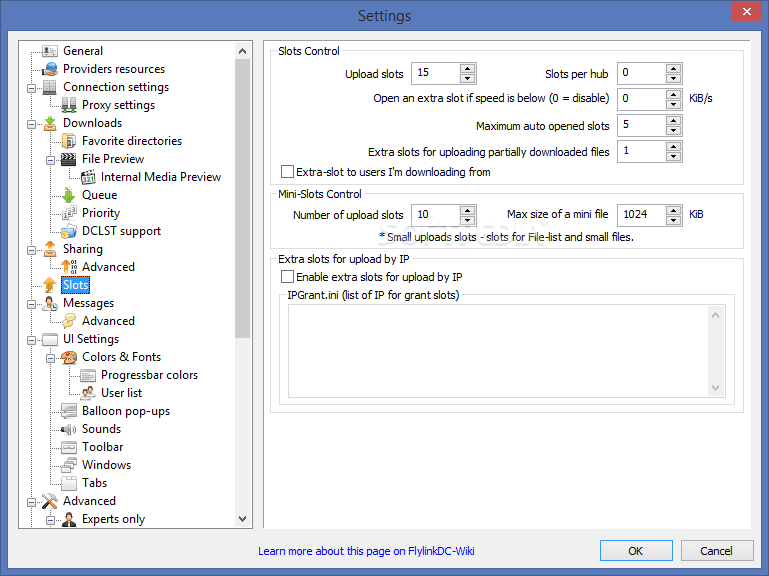The image size is (769, 576).
Task: Click the extra slot speed limit field
Action: click(642, 99)
